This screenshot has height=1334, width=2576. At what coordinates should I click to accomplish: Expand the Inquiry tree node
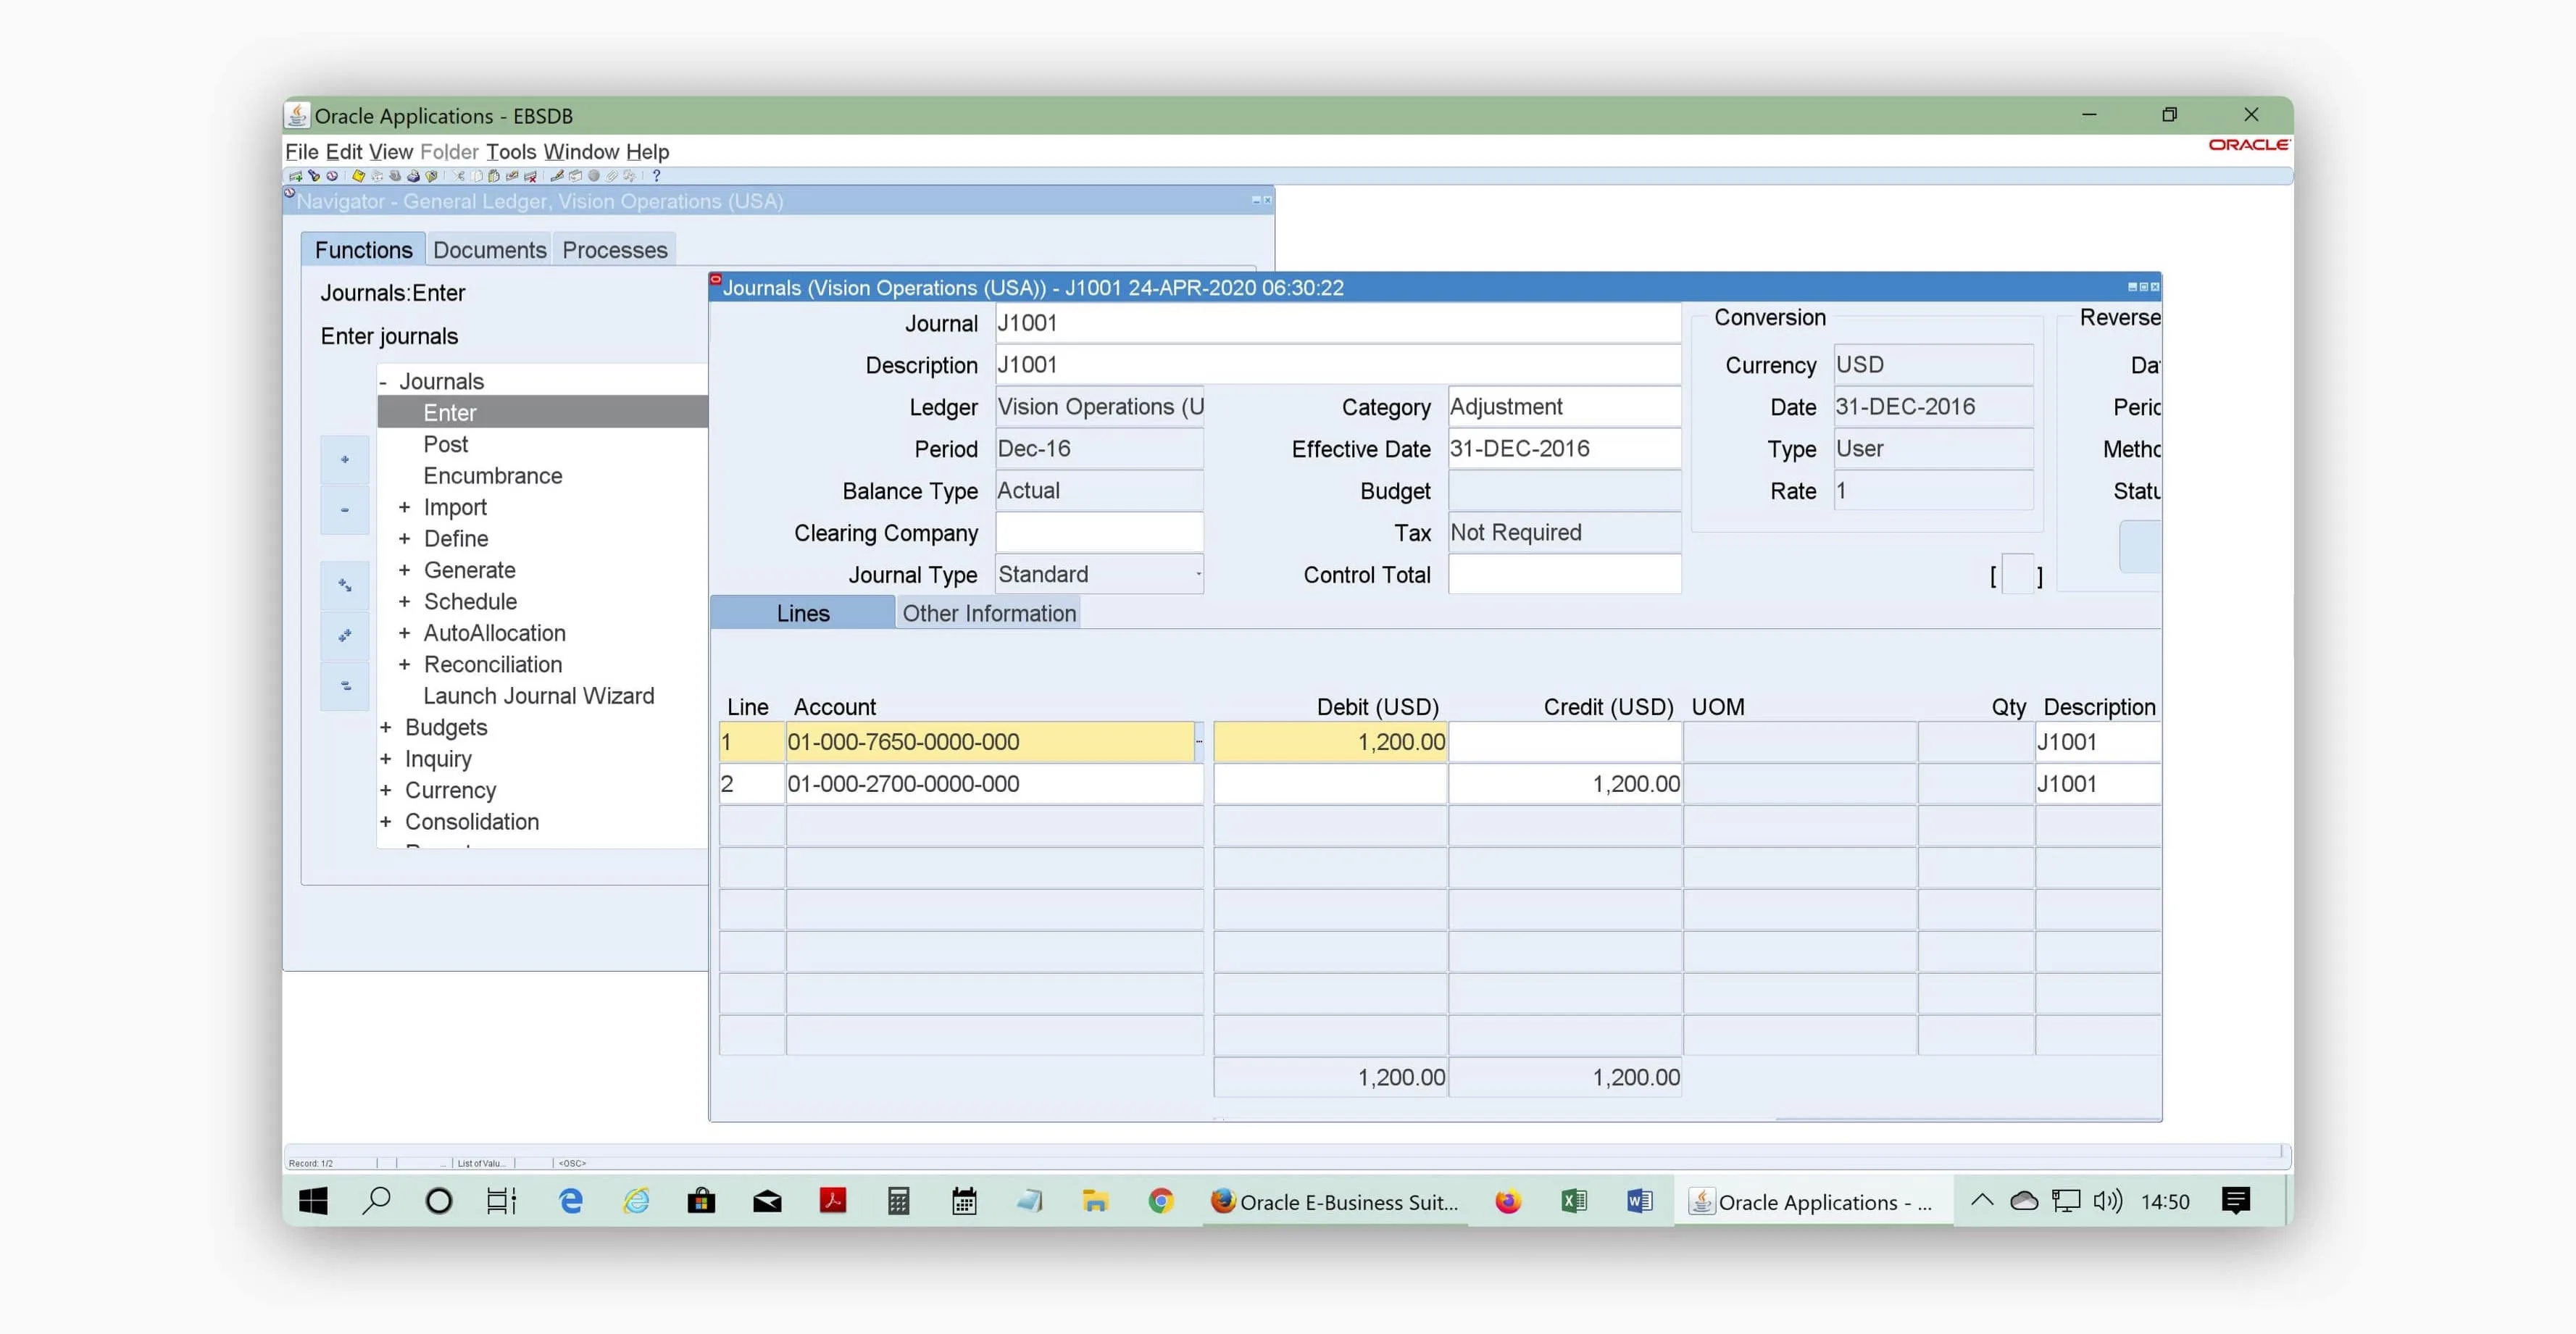pyautogui.click(x=385, y=760)
